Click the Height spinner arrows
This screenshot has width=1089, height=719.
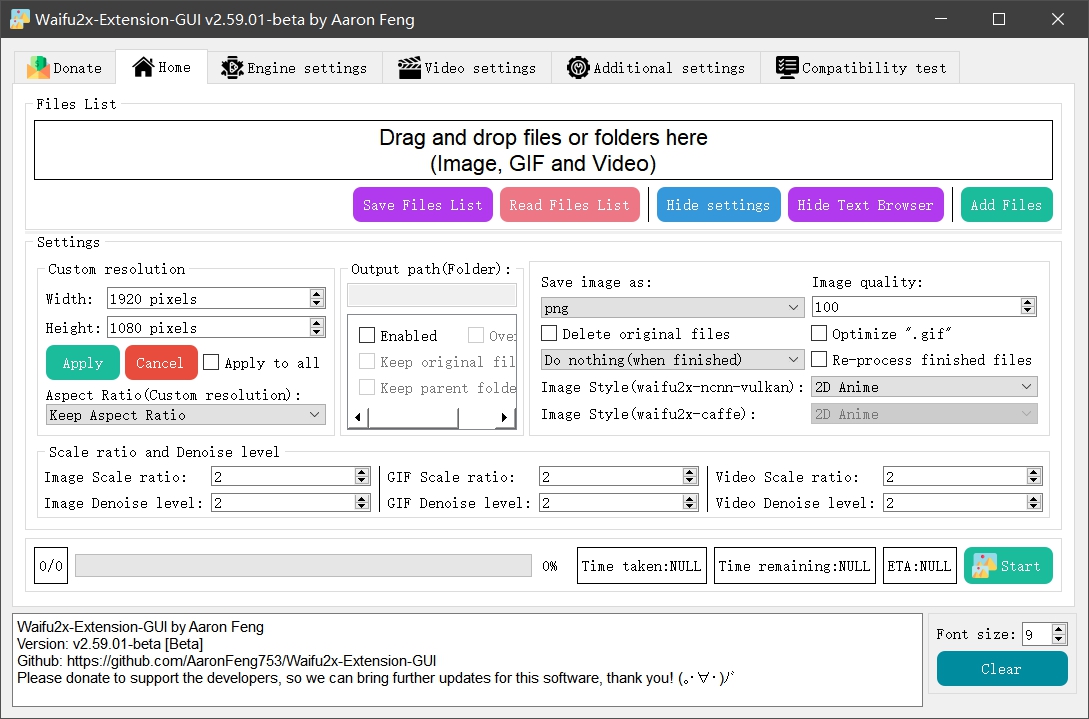pos(317,327)
